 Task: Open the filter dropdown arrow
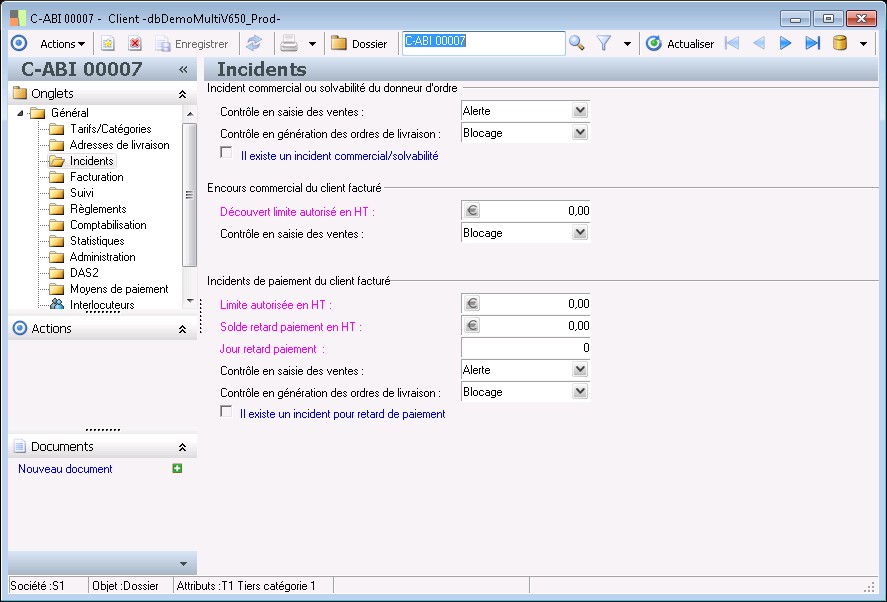coord(627,44)
